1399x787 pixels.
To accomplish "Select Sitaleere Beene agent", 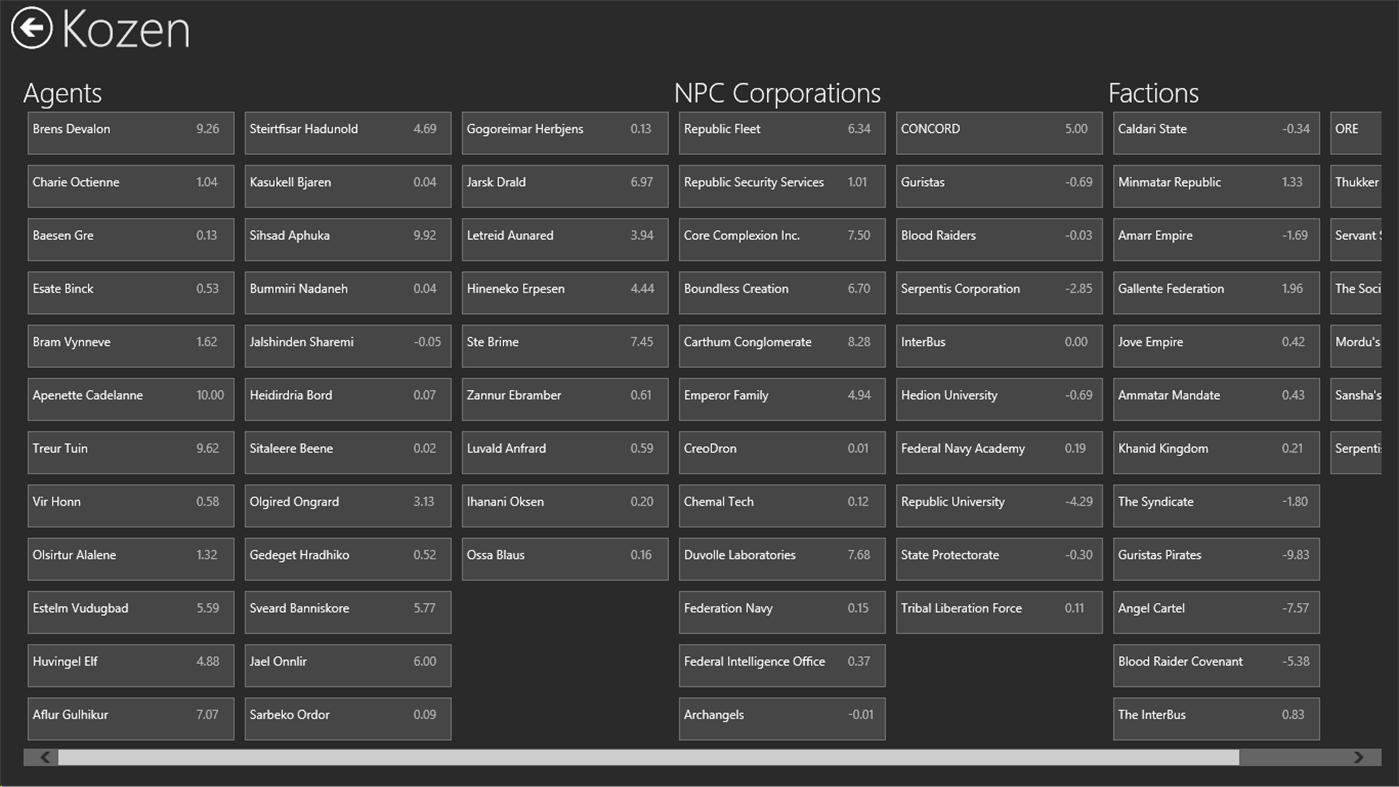I will coord(348,452).
